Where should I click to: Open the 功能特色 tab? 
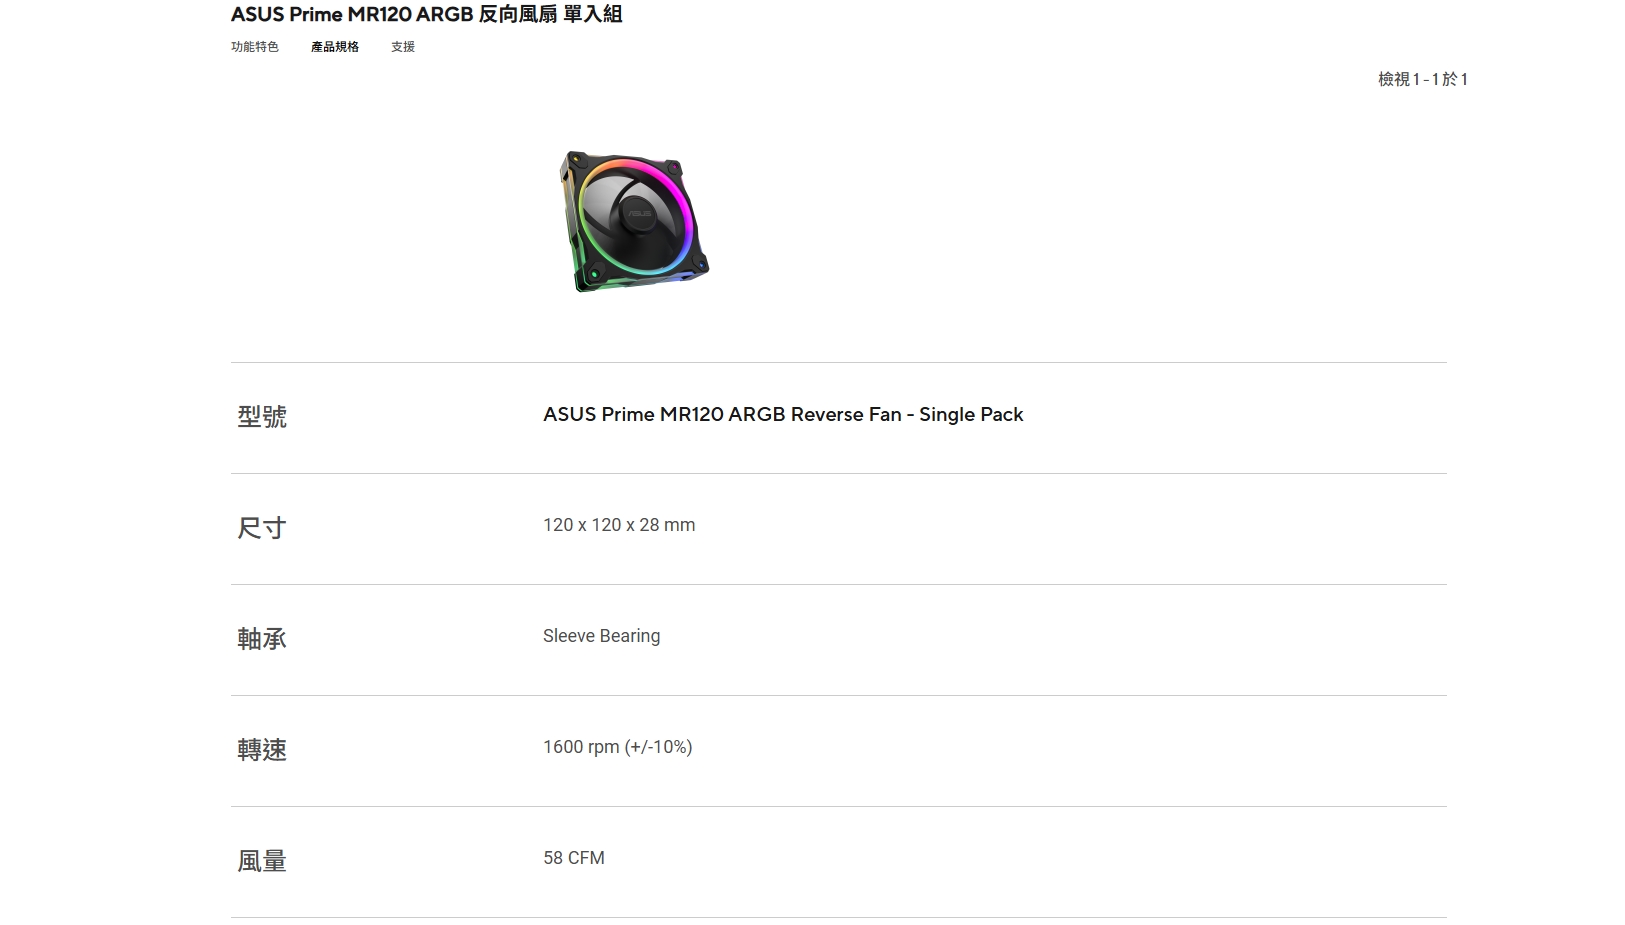click(255, 47)
